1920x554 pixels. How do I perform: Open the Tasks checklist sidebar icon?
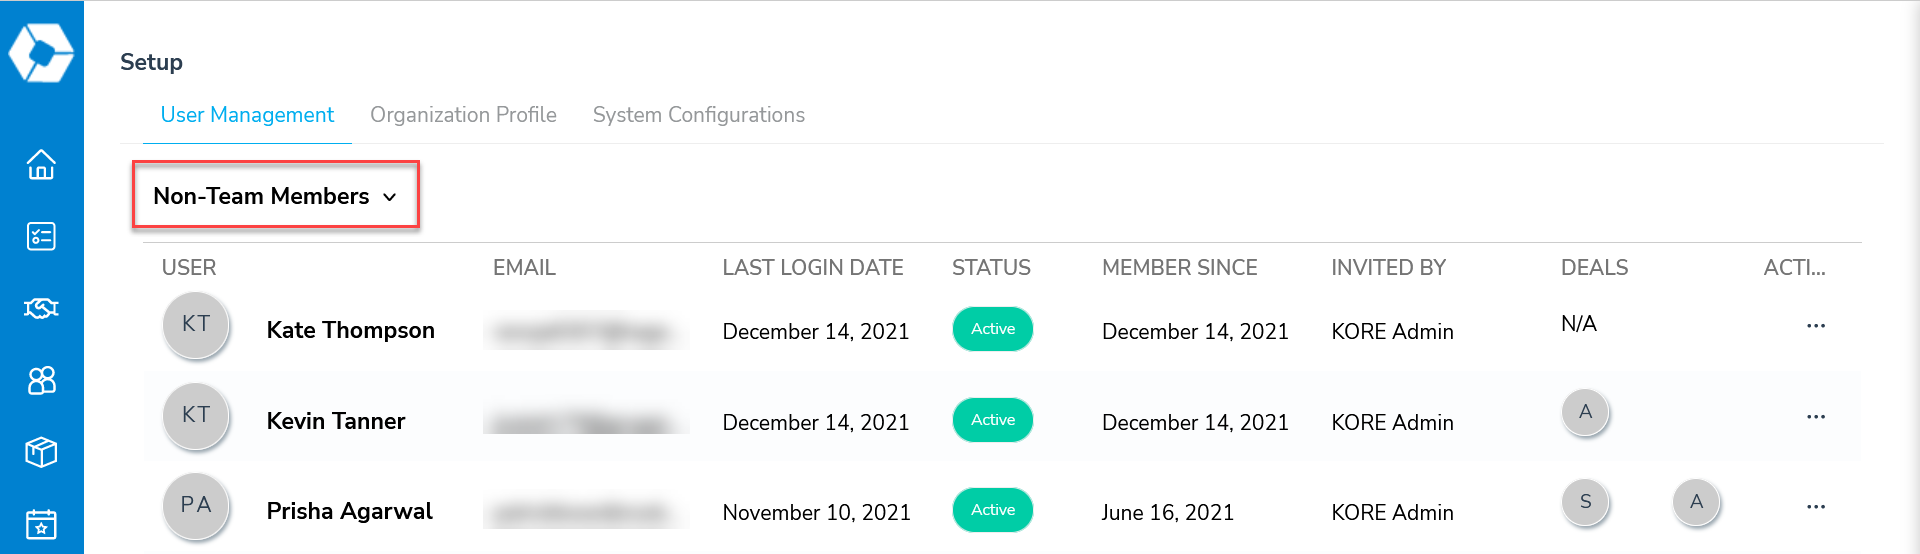41,236
